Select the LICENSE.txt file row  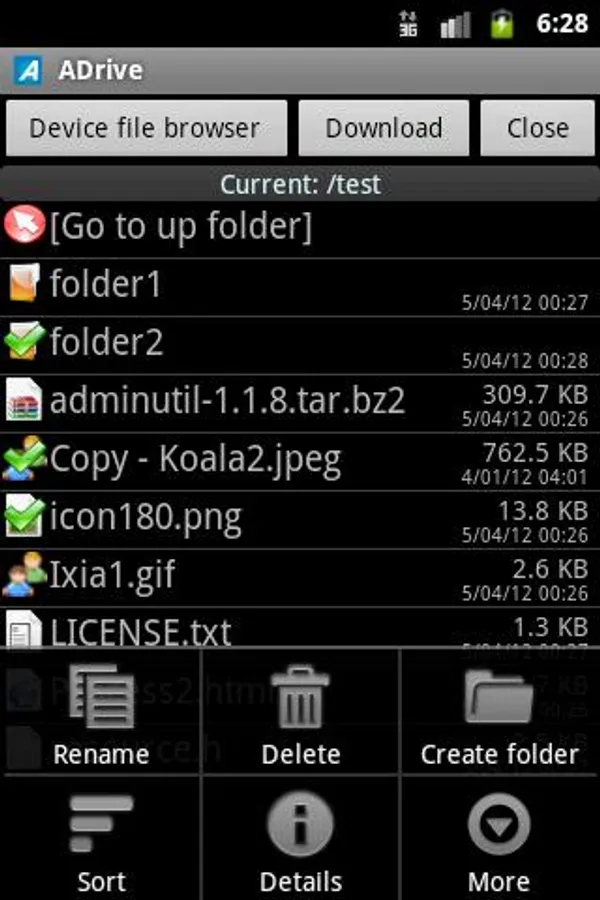tap(300, 628)
